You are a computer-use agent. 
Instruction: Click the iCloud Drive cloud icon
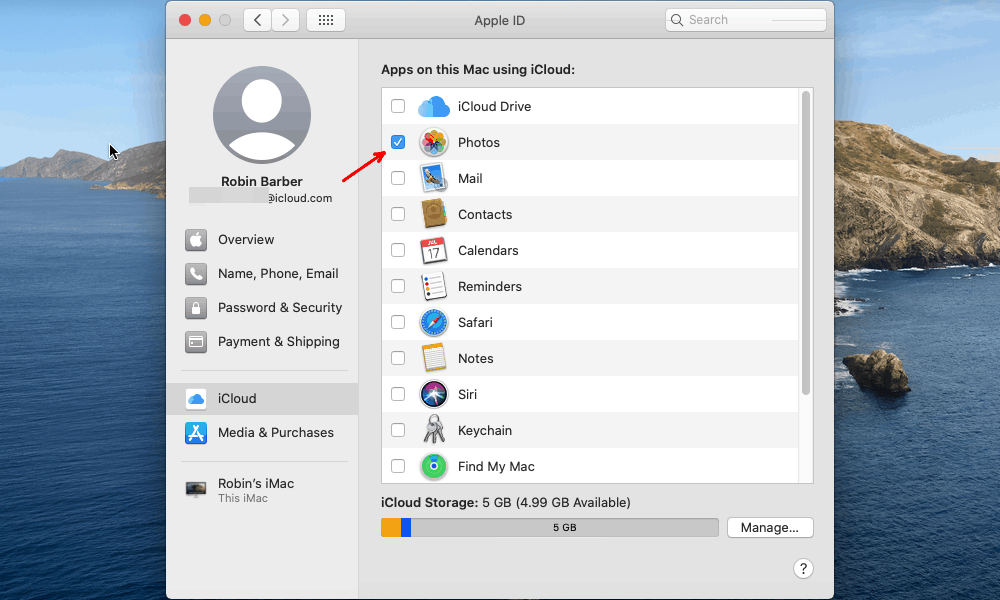pos(434,106)
